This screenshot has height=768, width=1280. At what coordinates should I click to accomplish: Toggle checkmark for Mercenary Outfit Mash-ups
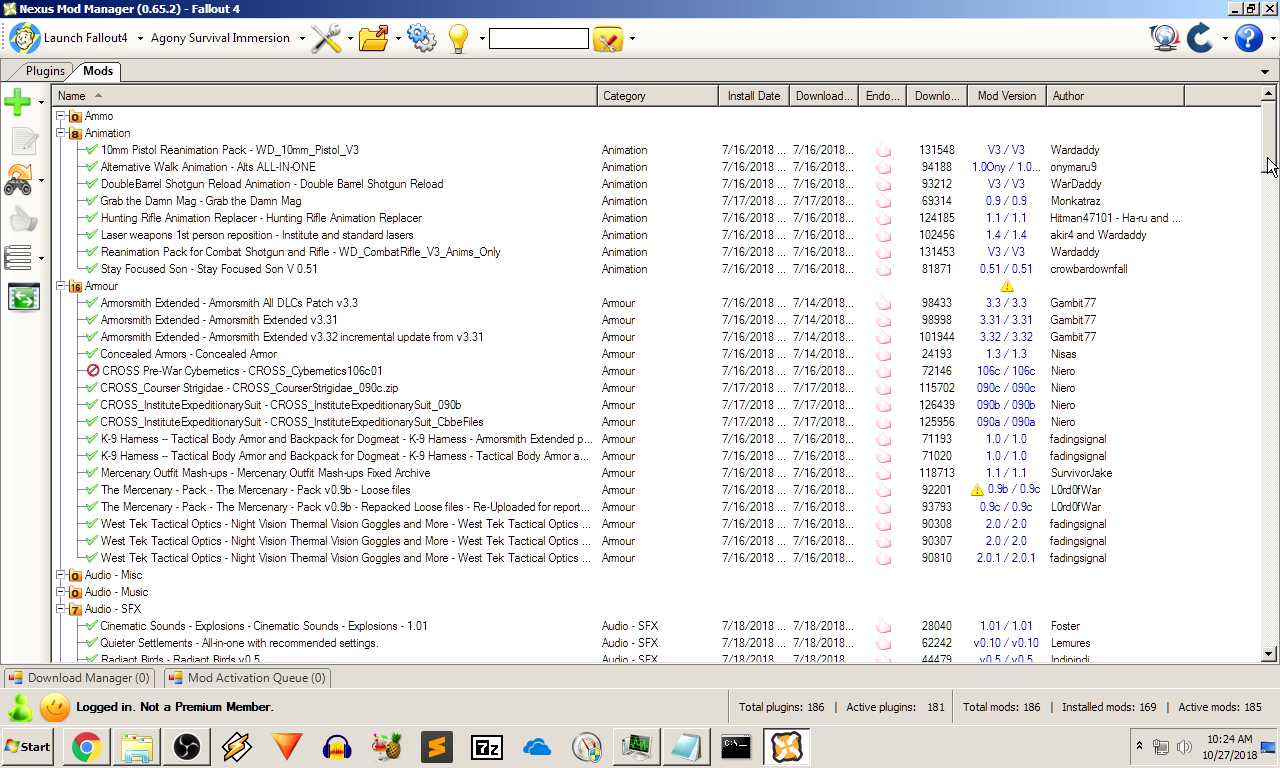coord(92,473)
